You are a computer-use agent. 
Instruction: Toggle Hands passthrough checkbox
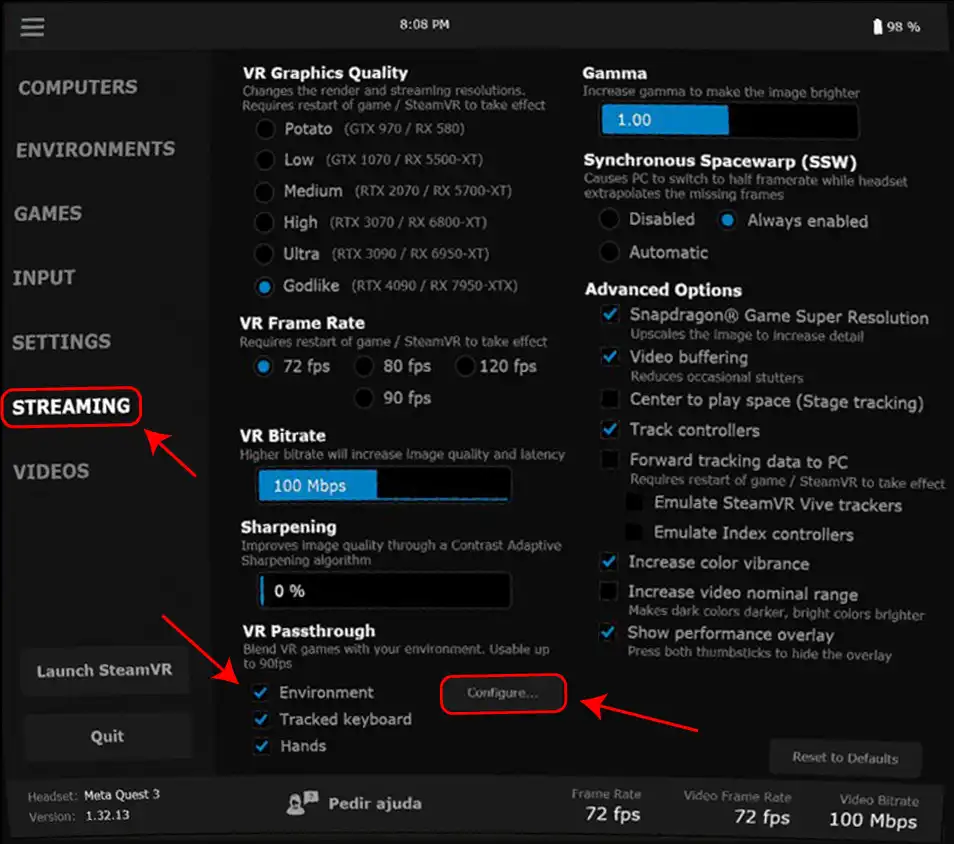pyautogui.click(x=262, y=745)
